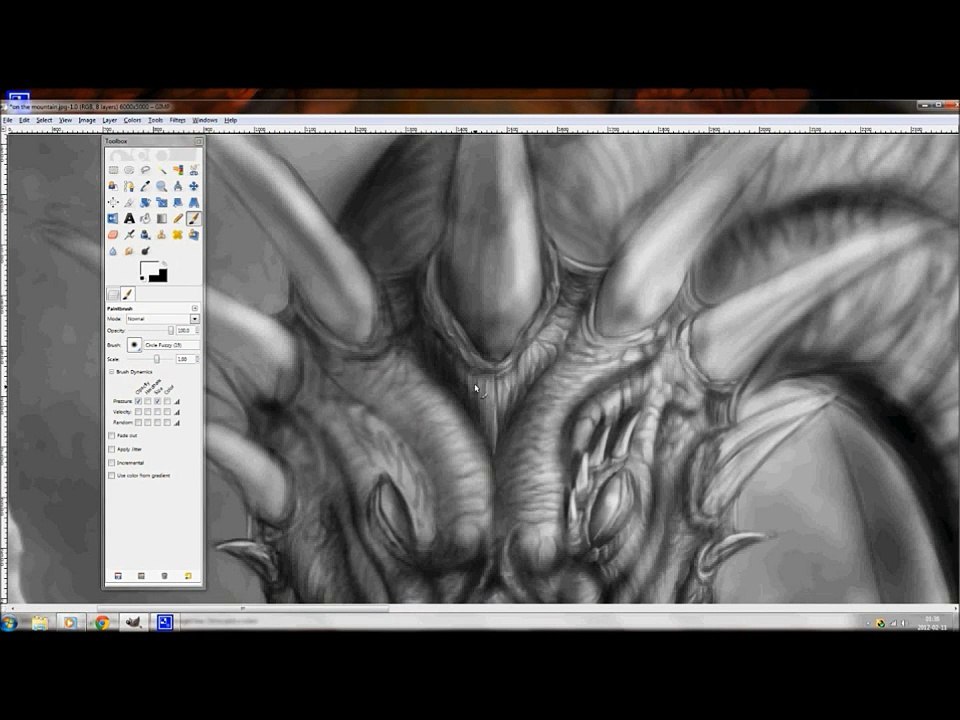Toggle Pressure Color checkbox
960x720 pixels.
tap(167, 401)
